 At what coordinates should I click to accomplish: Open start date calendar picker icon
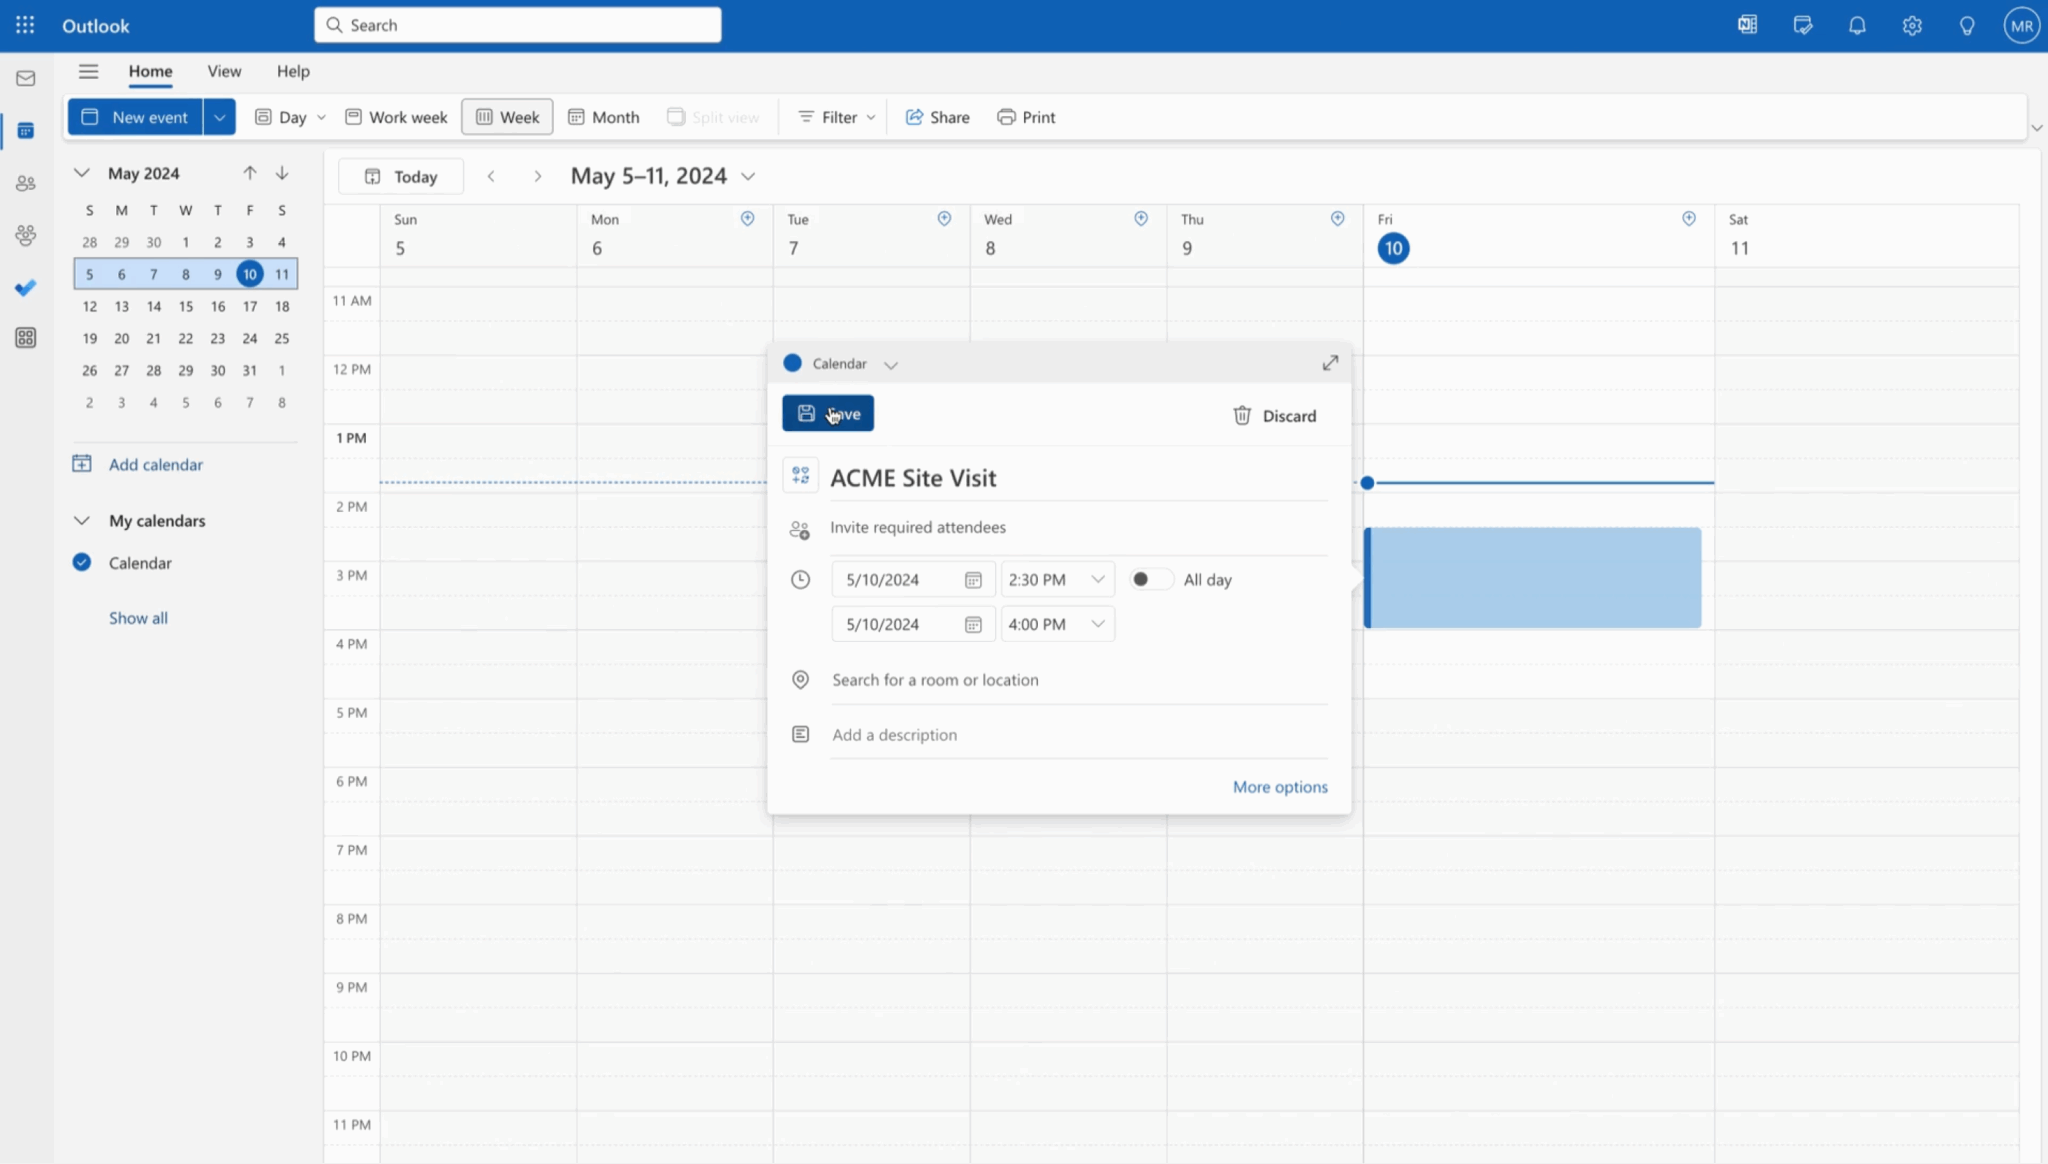973,580
